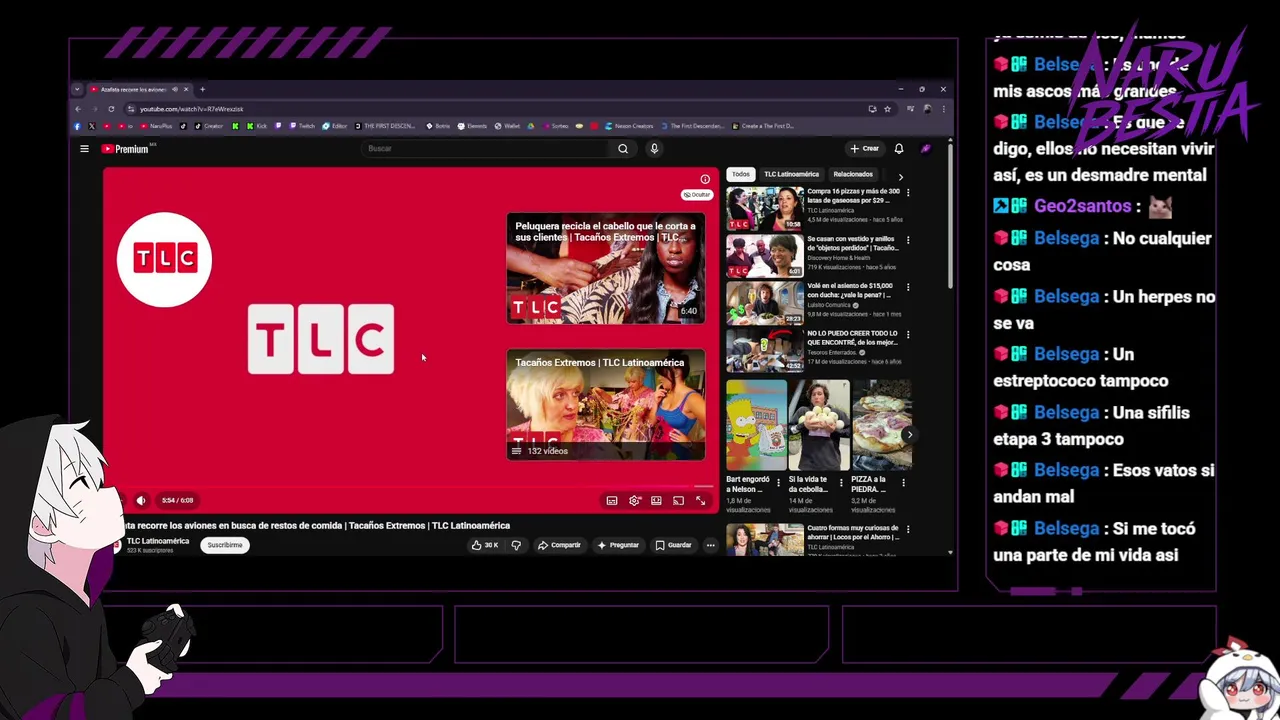
Task: Like the video (30 K thumbs up)
Action: [x=485, y=545]
